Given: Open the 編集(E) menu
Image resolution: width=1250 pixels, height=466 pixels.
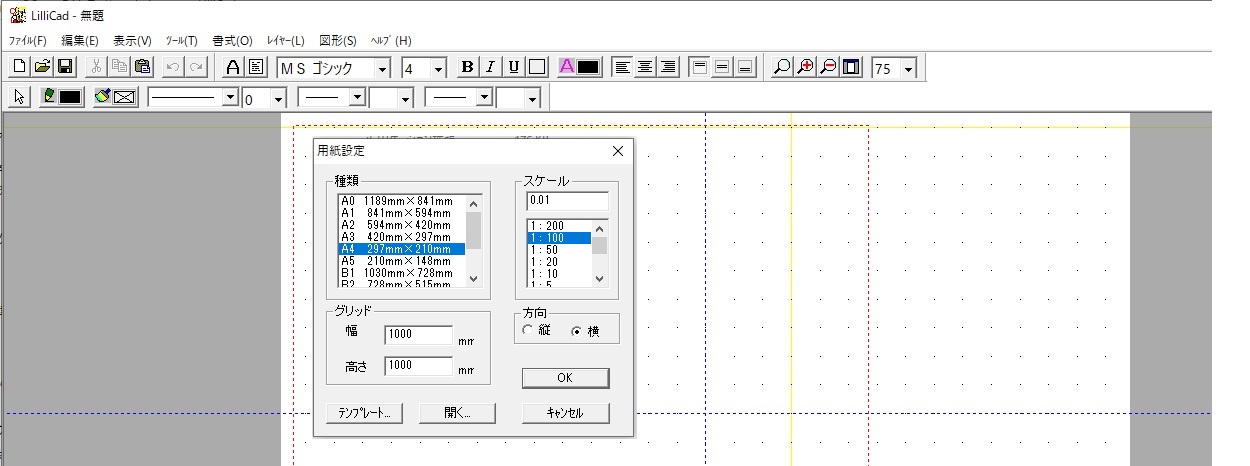Looking at the screenshot, I should (x=80, y=41).
